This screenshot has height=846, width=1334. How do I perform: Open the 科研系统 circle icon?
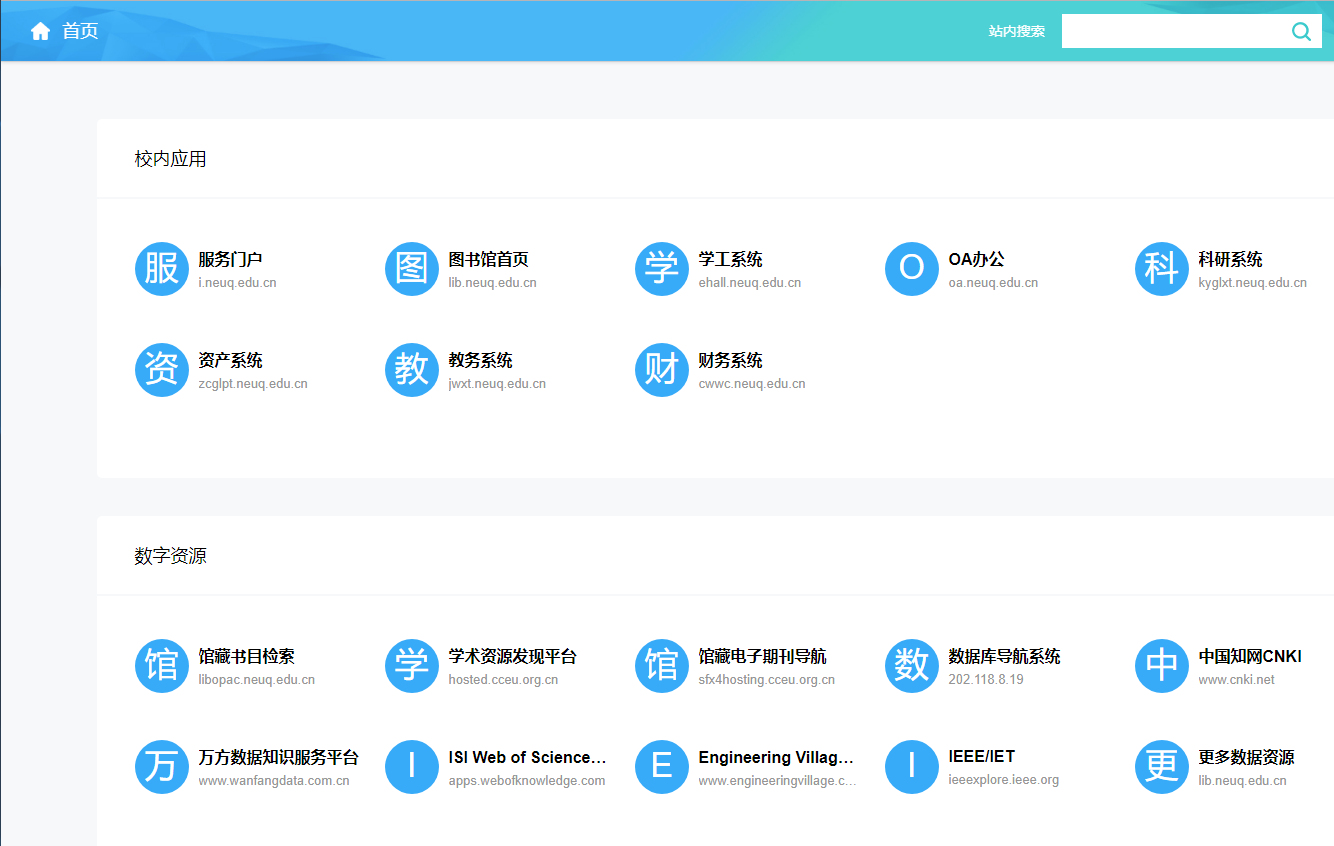click(x=1162, y=269)
